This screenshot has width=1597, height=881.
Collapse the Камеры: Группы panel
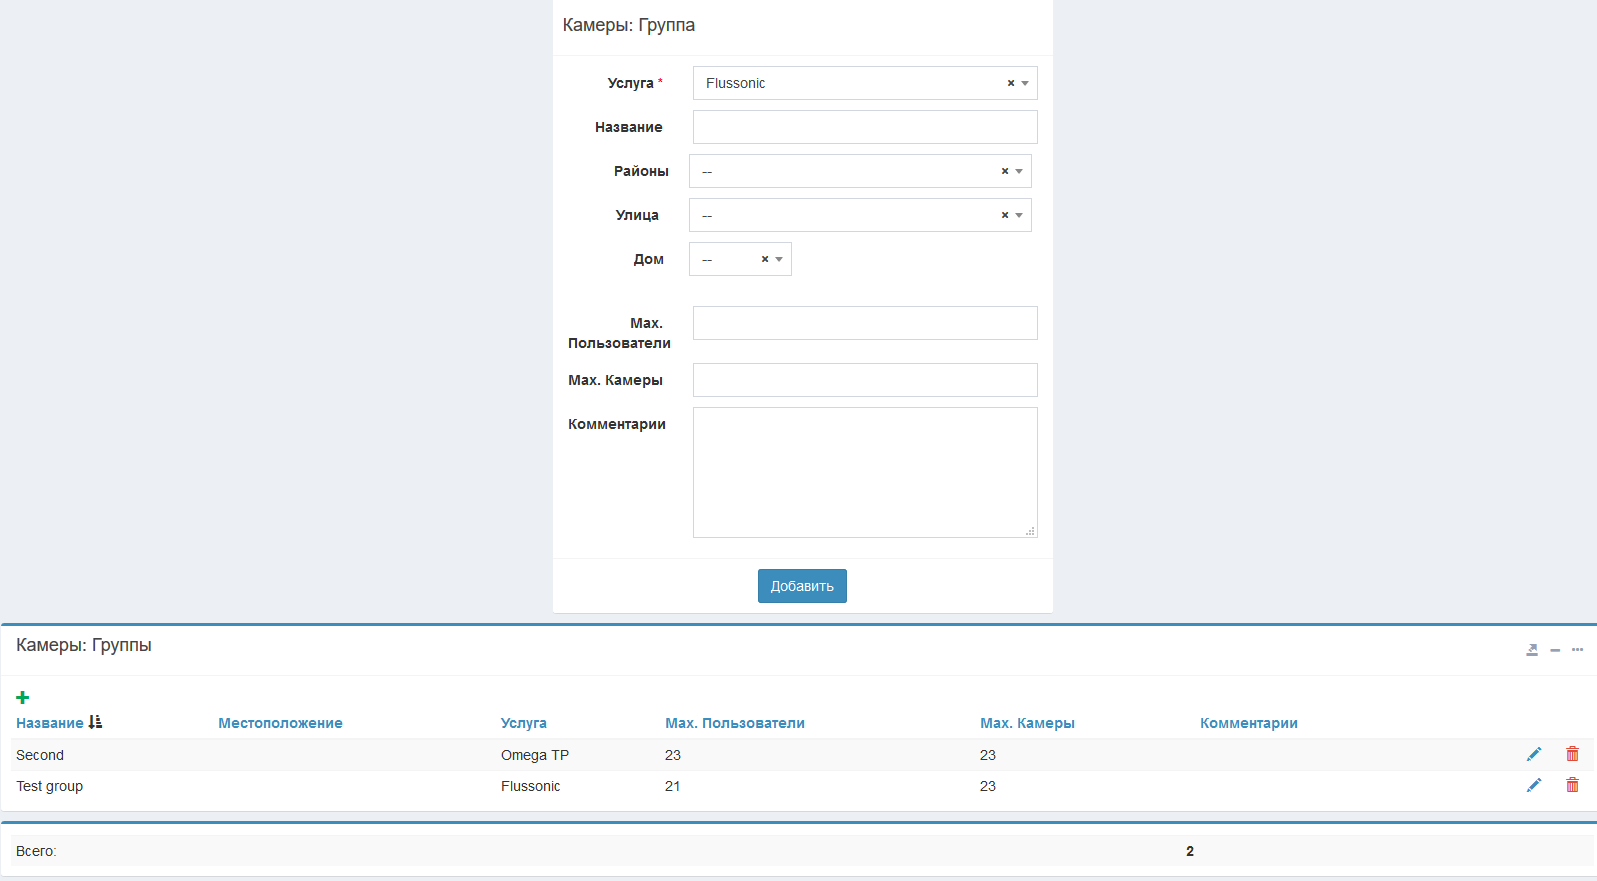(x=1555, y=650)
